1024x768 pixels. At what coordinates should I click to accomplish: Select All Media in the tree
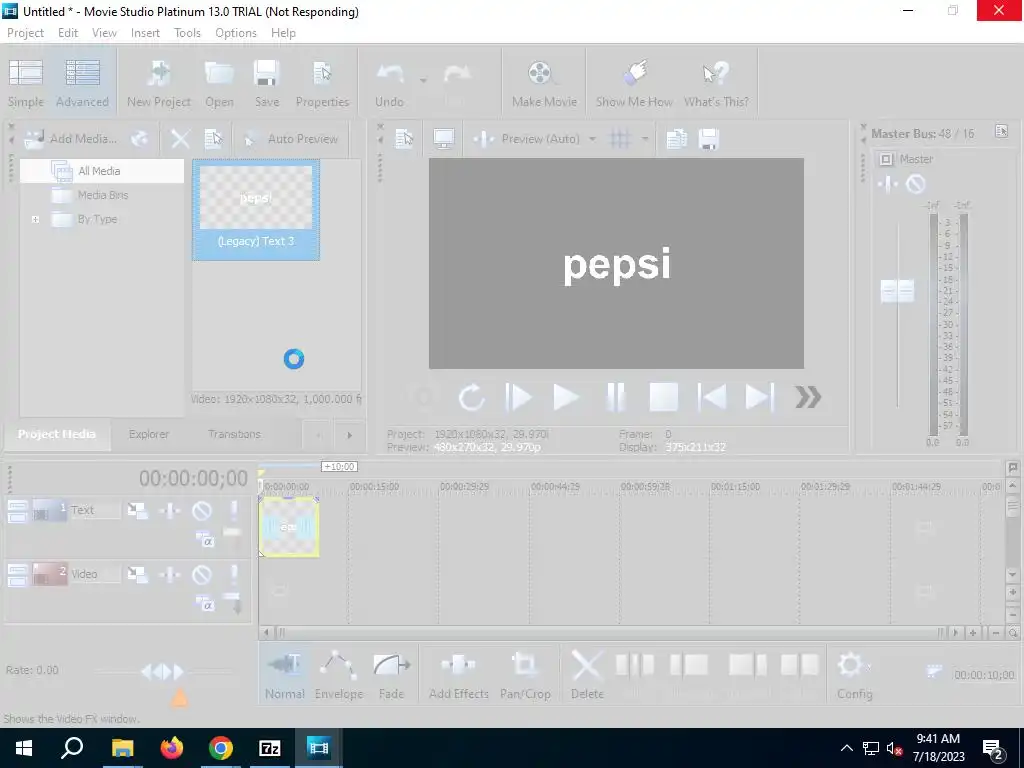coord(101,170)
